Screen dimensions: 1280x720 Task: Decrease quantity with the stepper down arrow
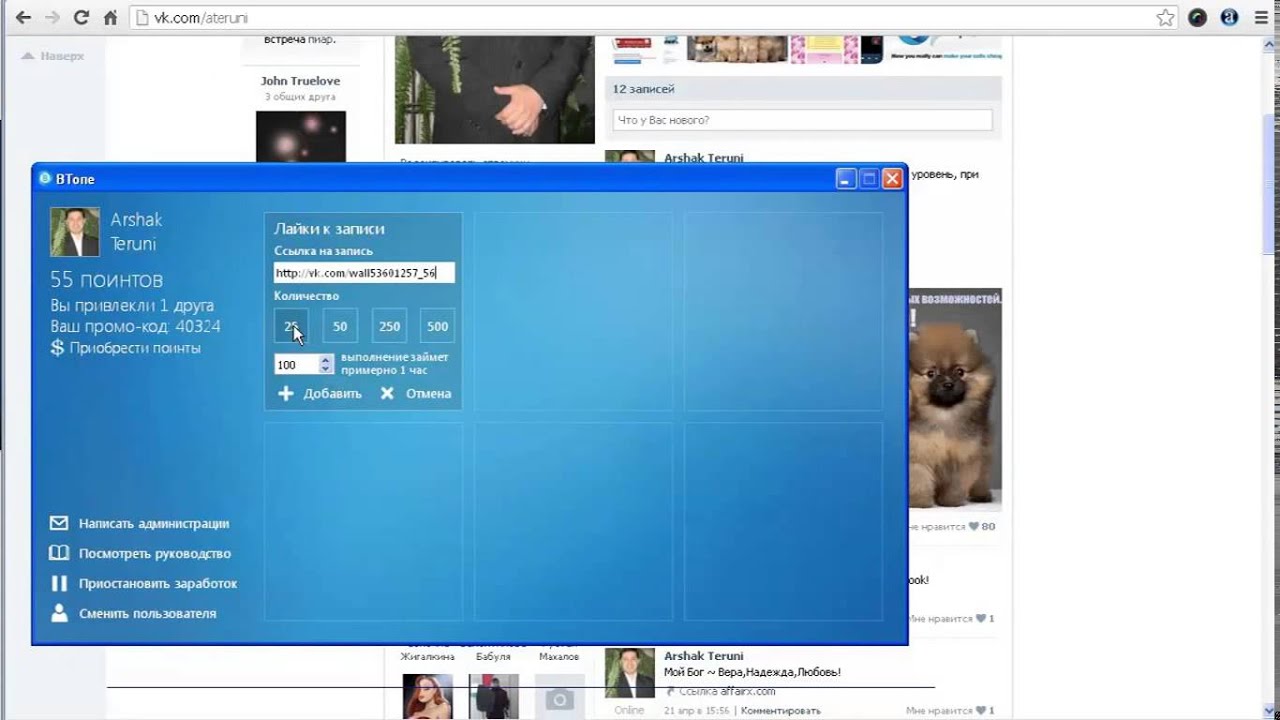[x=325, y=370]
